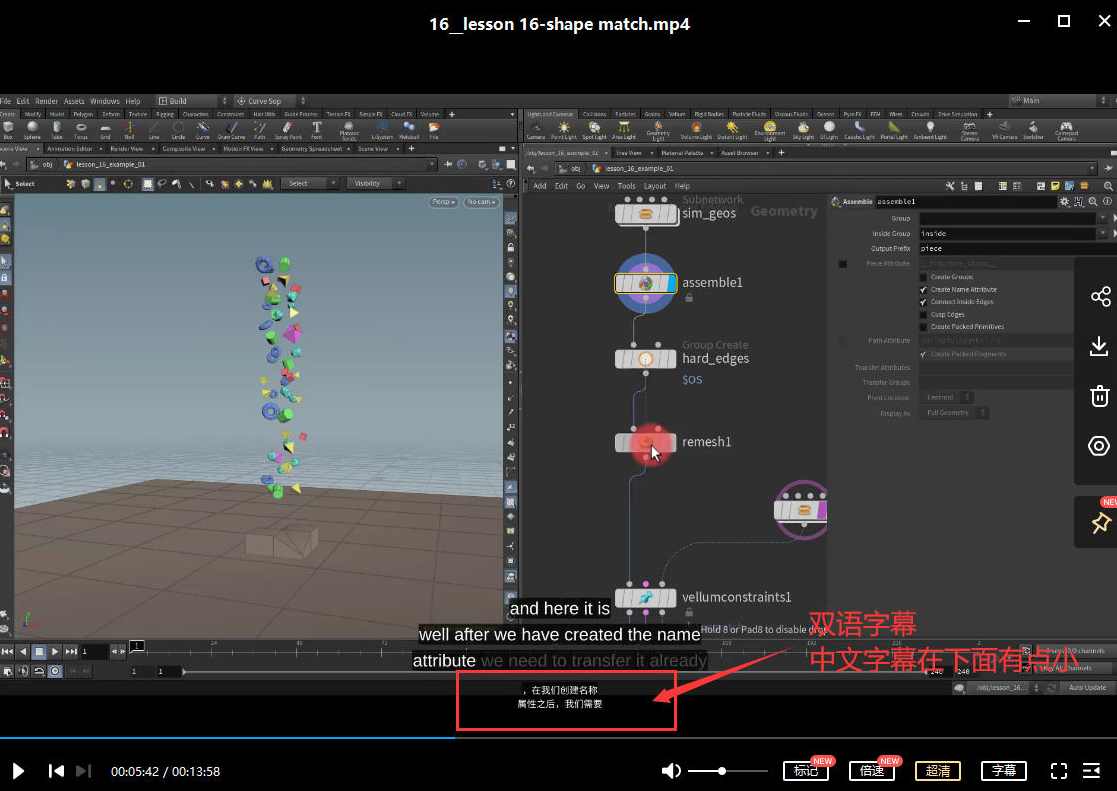Viewport: 1117px width, 791px height.
Task: Click the 字幕 subtitles button in the player
Action: (x=1004, y=770)
